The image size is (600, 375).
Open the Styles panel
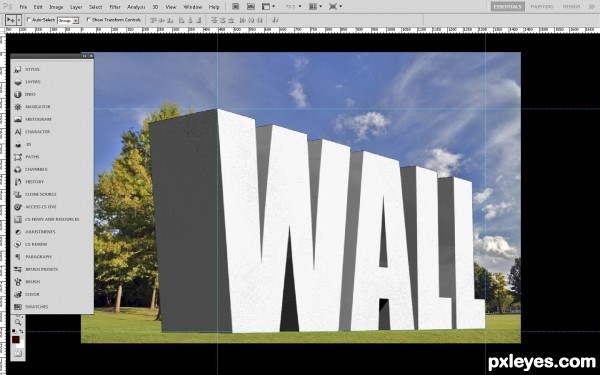tap(27, 69)
